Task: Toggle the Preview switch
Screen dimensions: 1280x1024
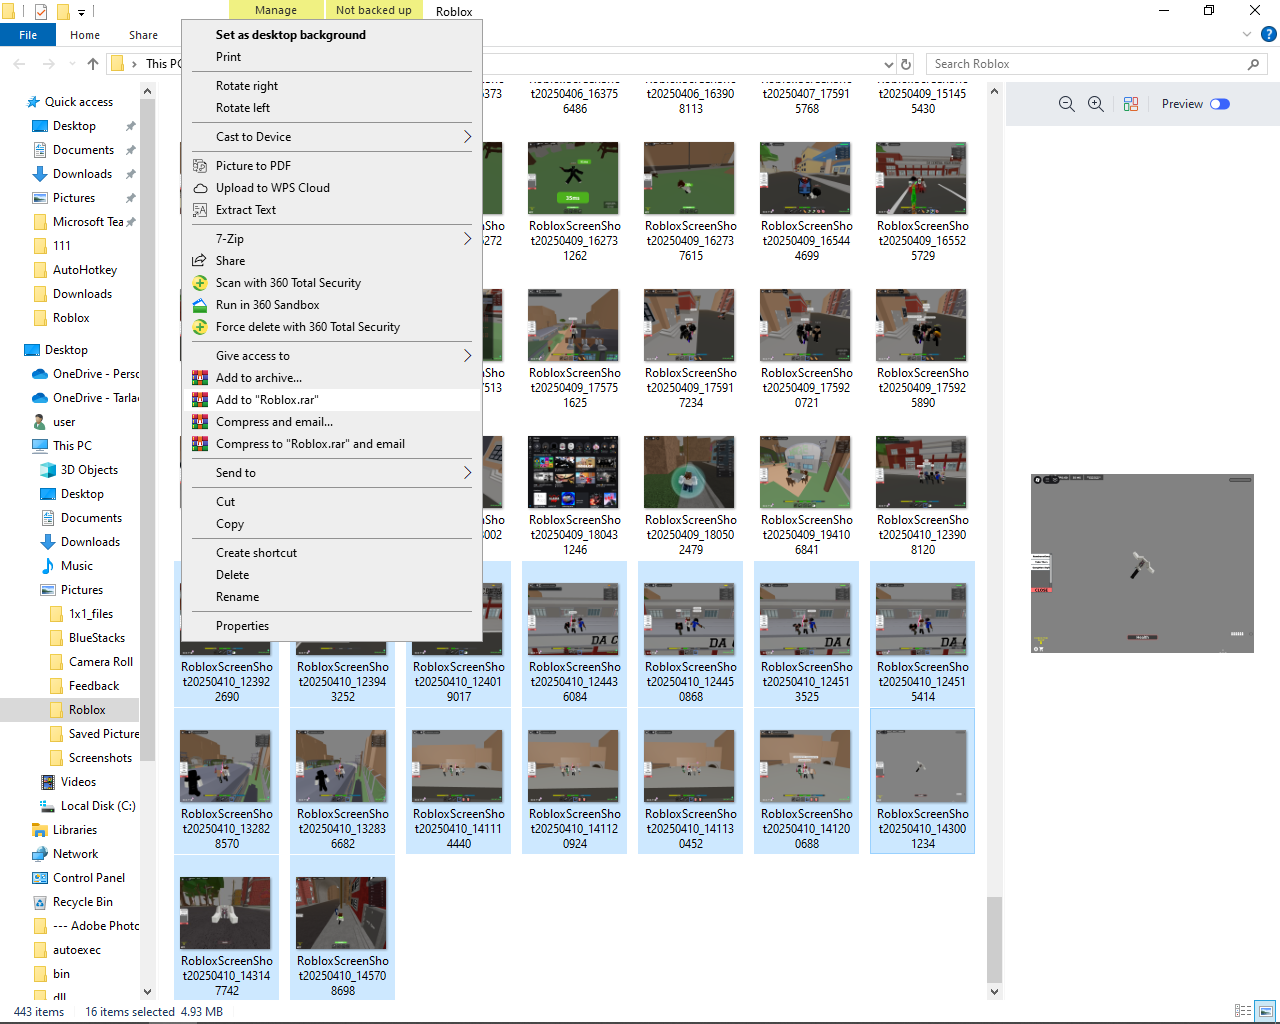Action: (1220, 104)
